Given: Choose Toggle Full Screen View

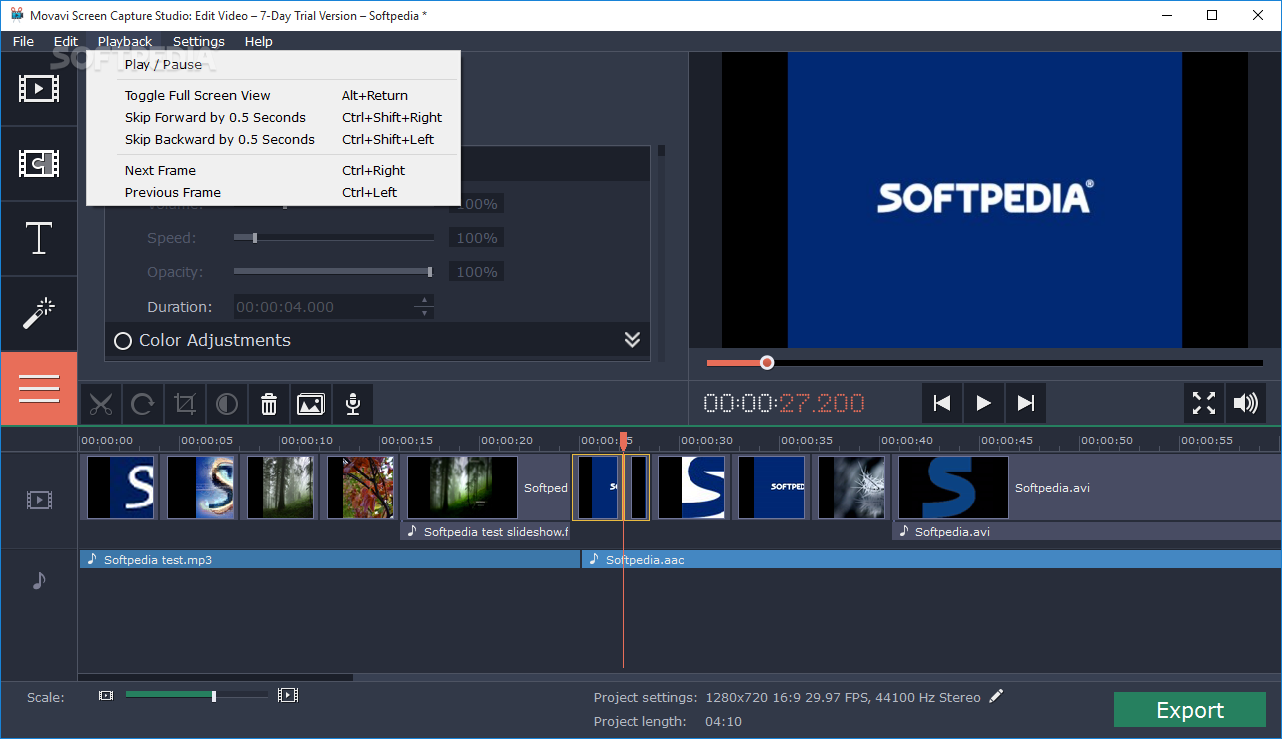Looking at the screenshot, I should coord(273,95).
